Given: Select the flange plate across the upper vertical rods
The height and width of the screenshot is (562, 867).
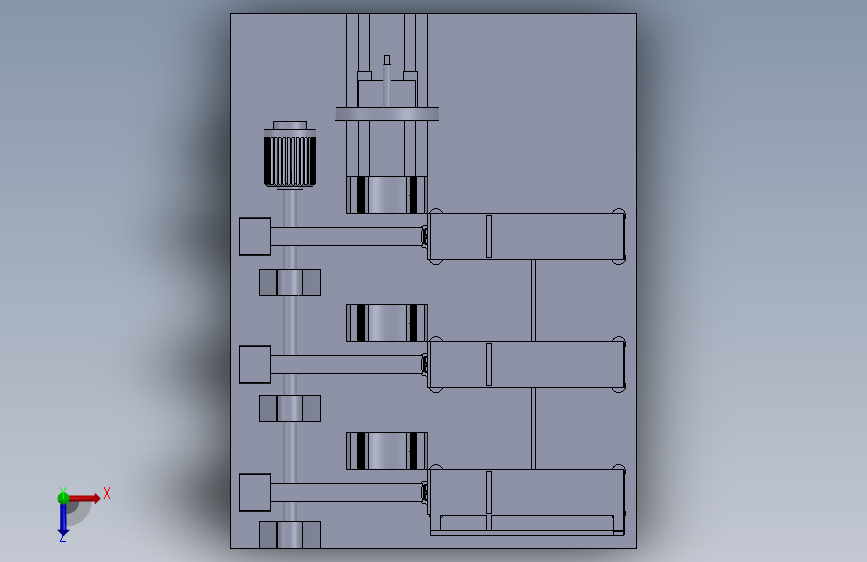Looking at the screenshot, I should [387, 114].
